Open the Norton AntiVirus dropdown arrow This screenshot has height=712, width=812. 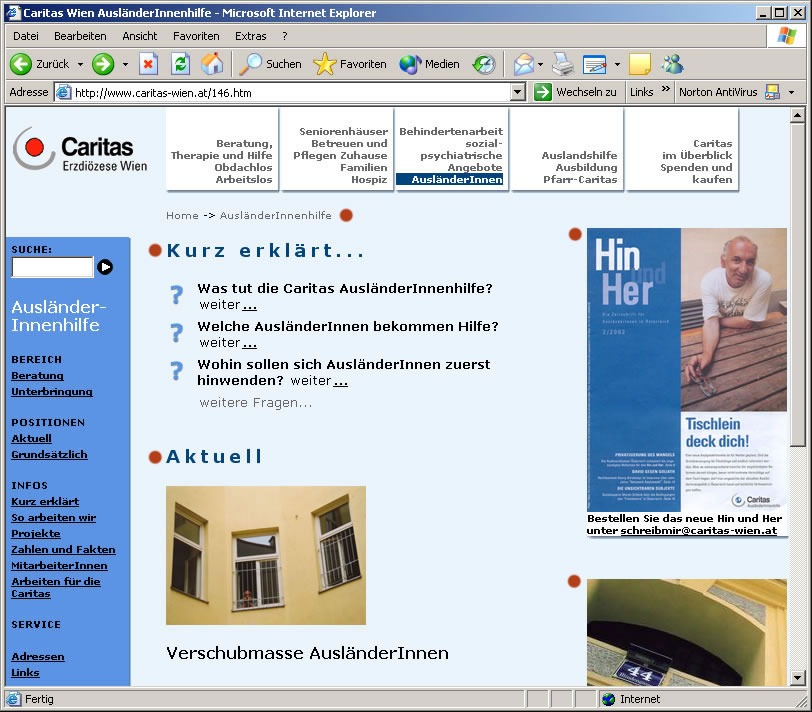pyautogui.click(x=791, y=93)
